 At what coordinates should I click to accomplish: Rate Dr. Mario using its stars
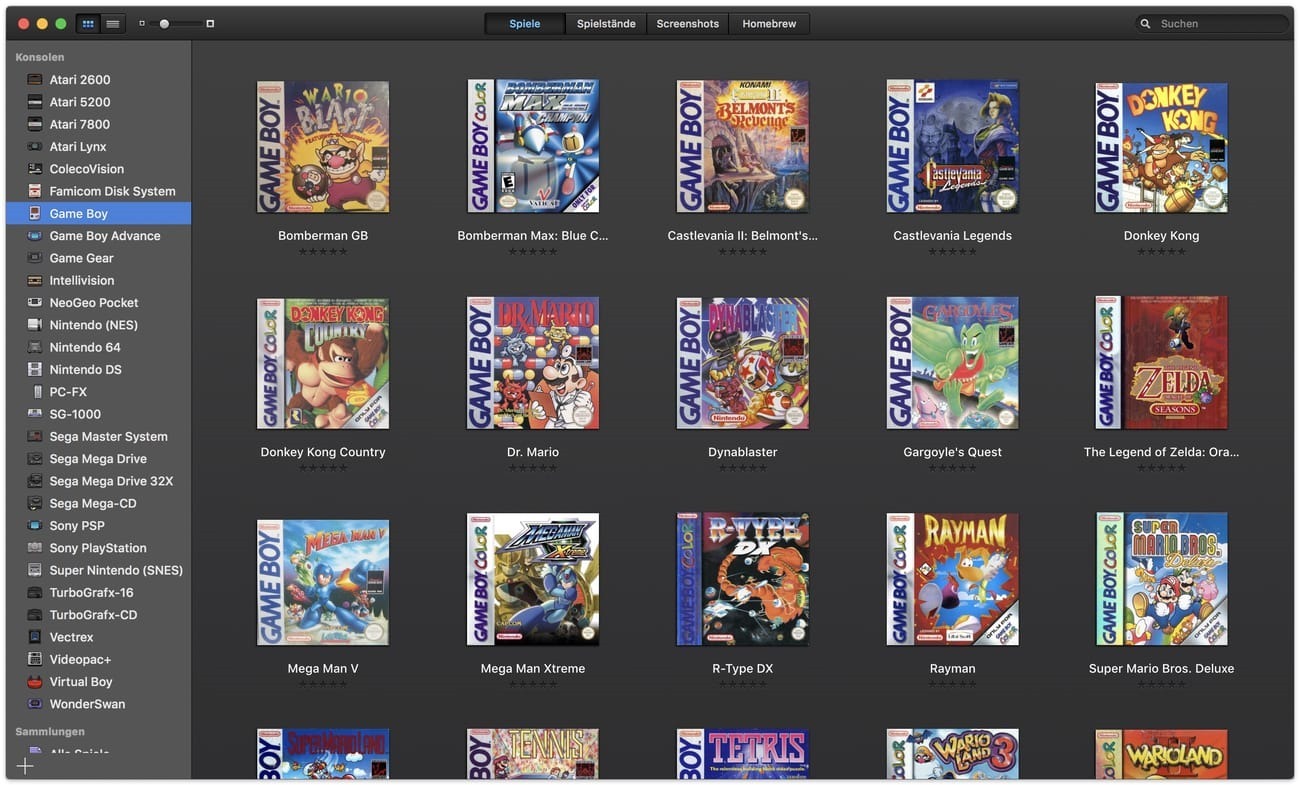[x=533, y=467]
